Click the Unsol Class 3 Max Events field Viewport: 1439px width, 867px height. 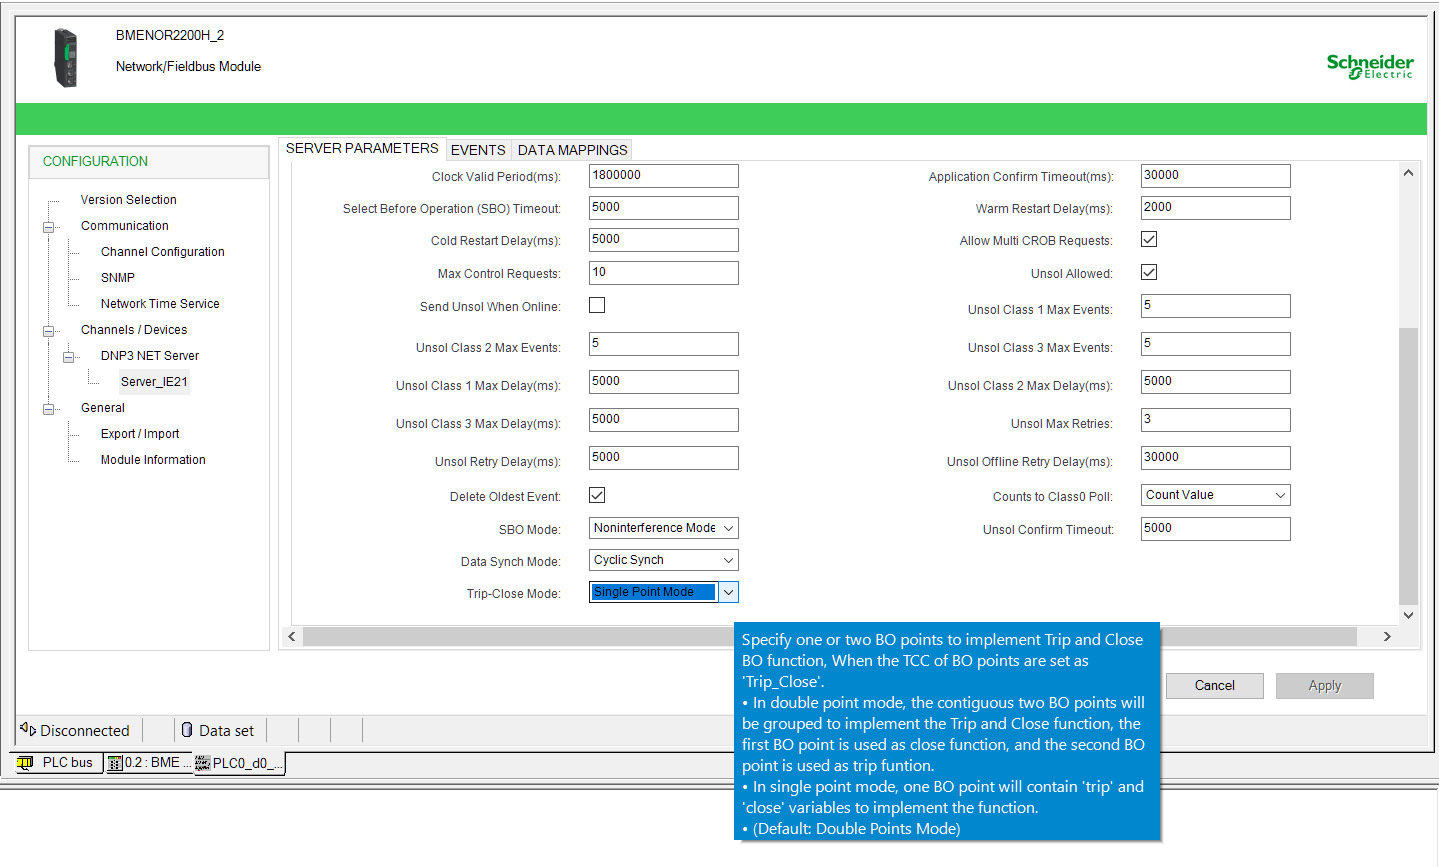(1216, 344)
